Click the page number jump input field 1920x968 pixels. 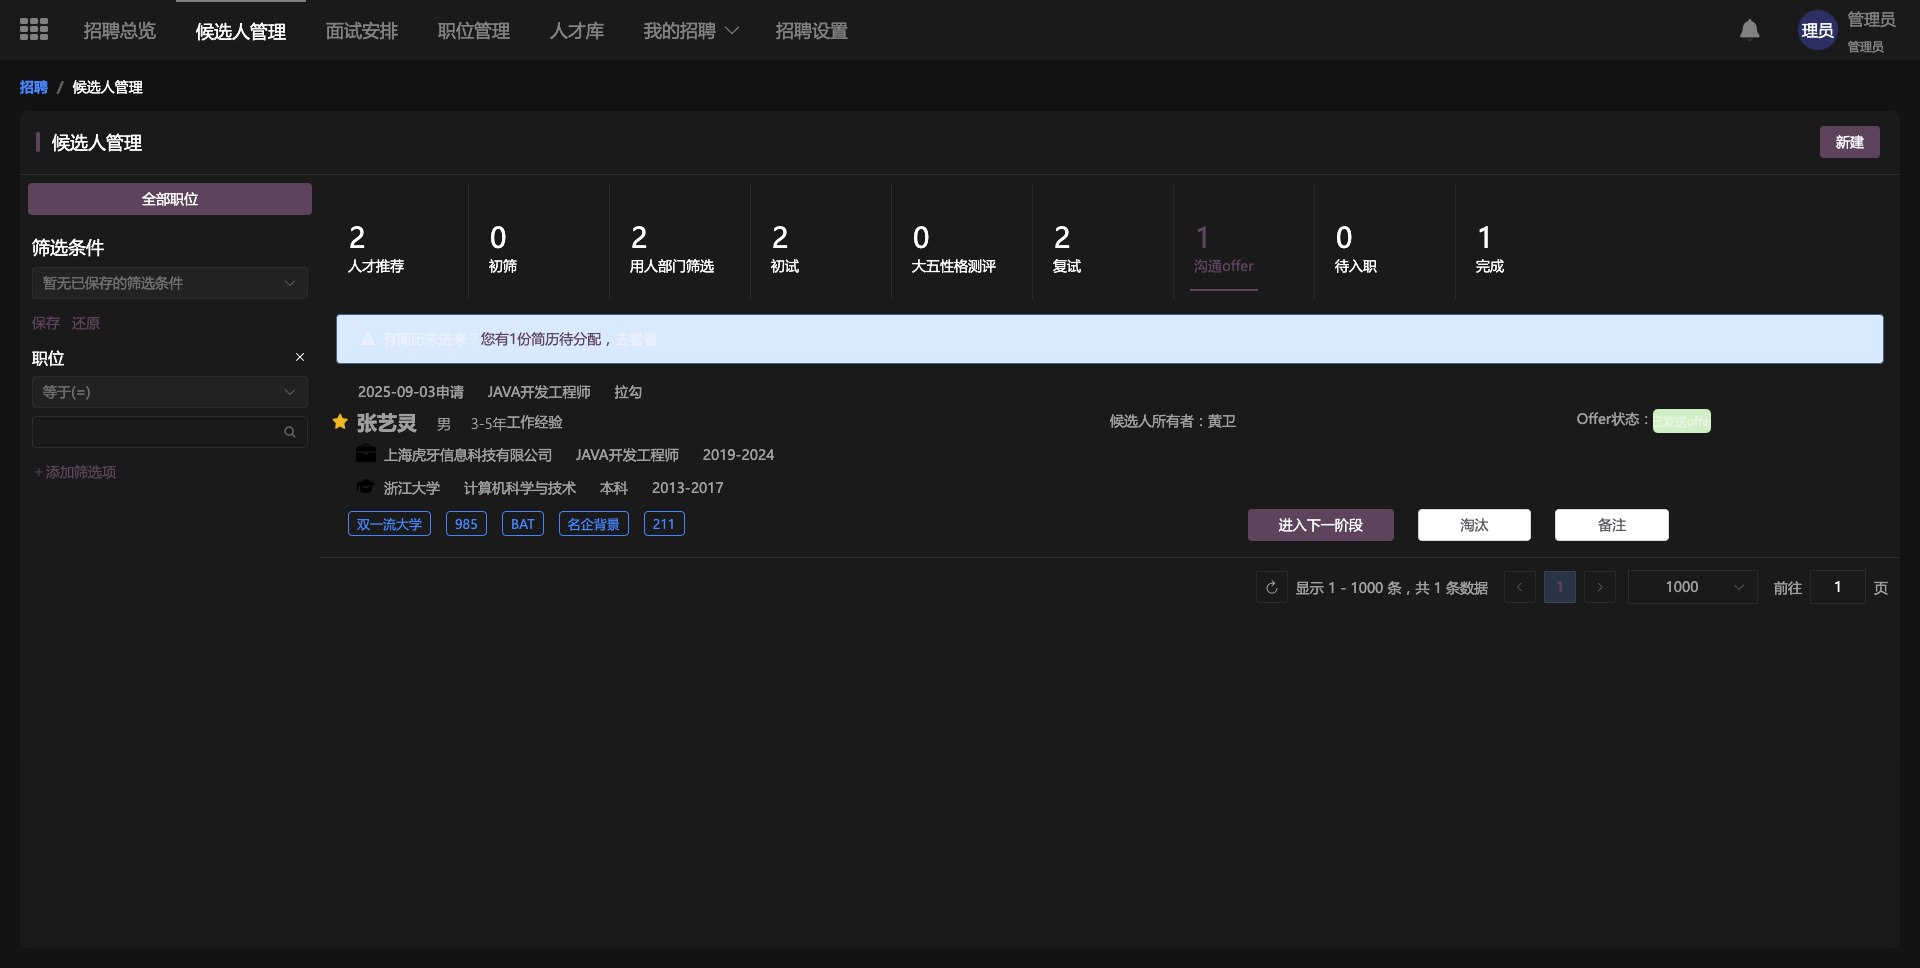[1837, 588]
